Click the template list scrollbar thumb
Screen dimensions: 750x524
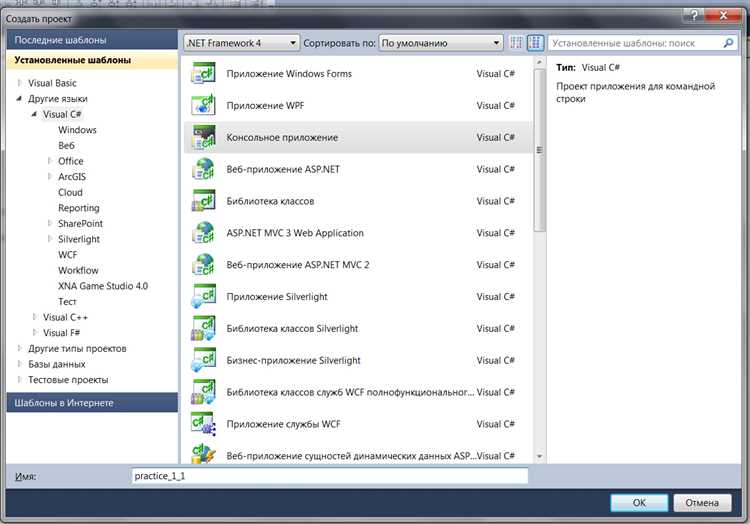click(539, 150)
